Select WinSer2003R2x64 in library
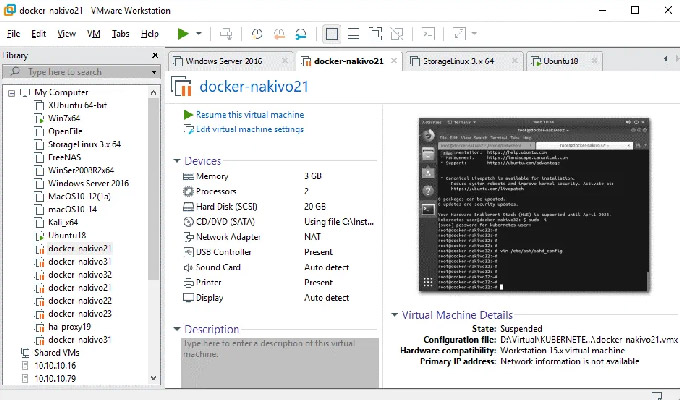Screen dimensions: 680x400 click(81, 170)
